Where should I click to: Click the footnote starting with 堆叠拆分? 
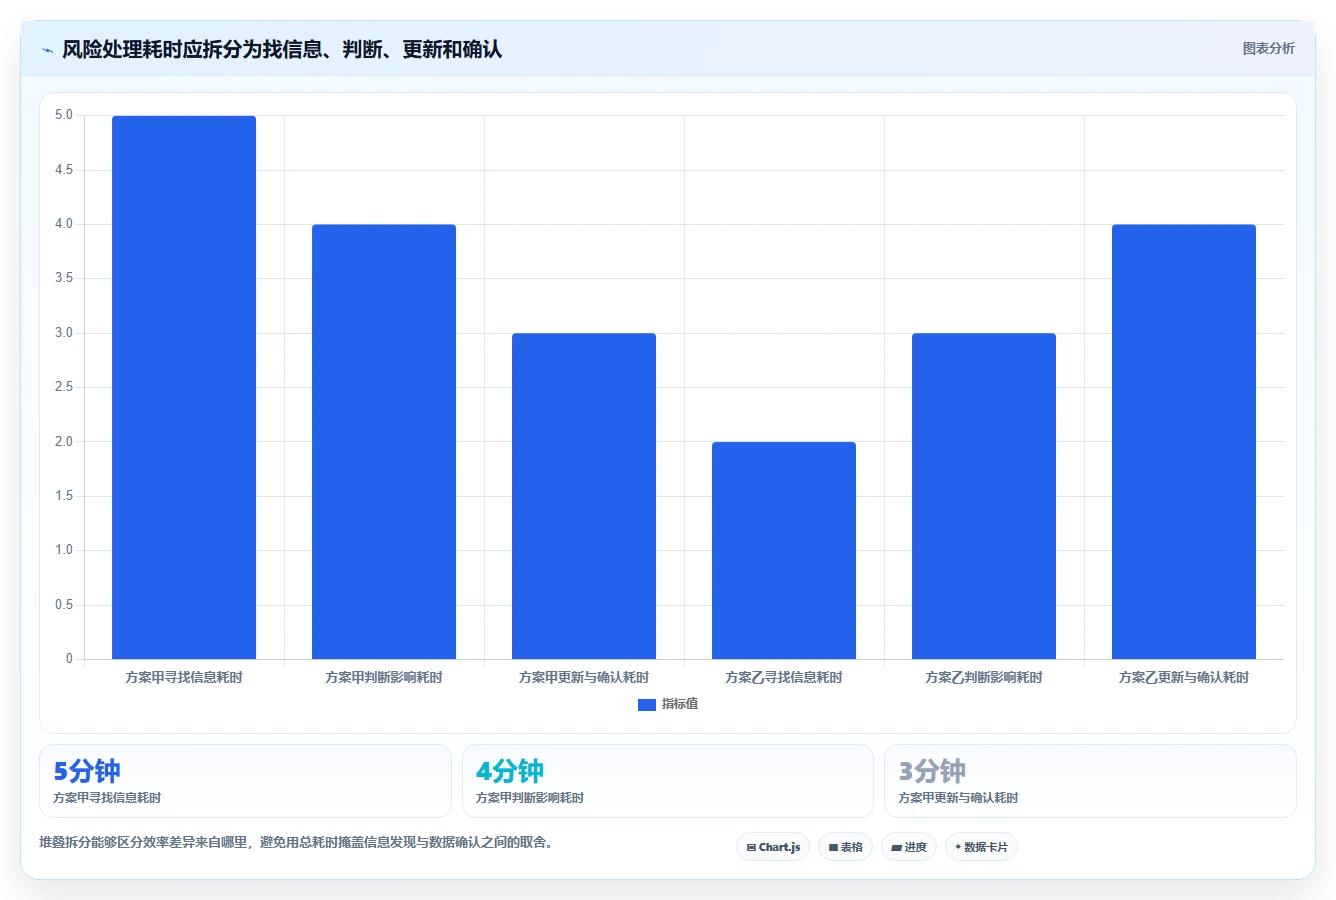pos(296,842)
